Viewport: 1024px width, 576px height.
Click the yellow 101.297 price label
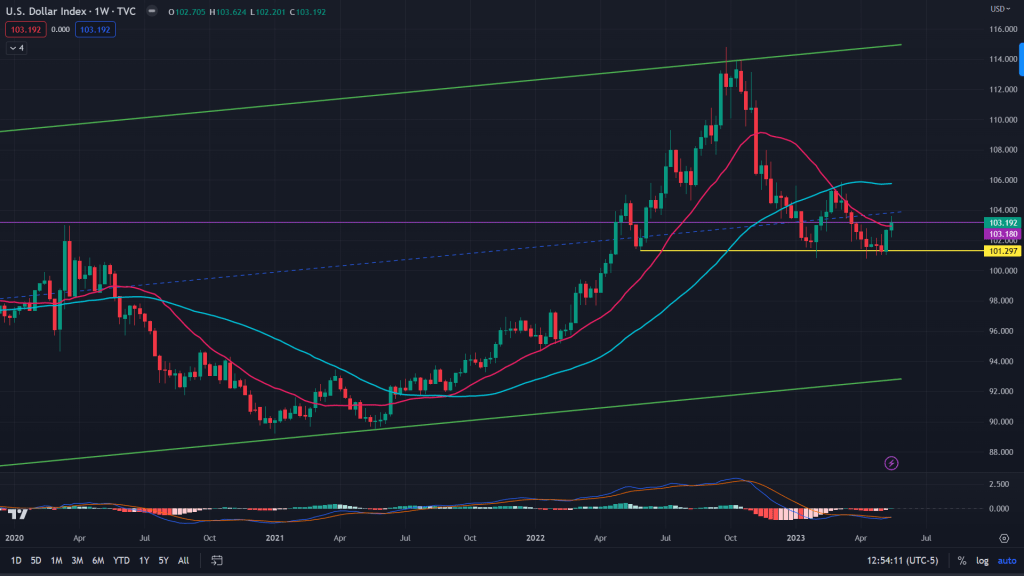click(x=1002, y=251)
